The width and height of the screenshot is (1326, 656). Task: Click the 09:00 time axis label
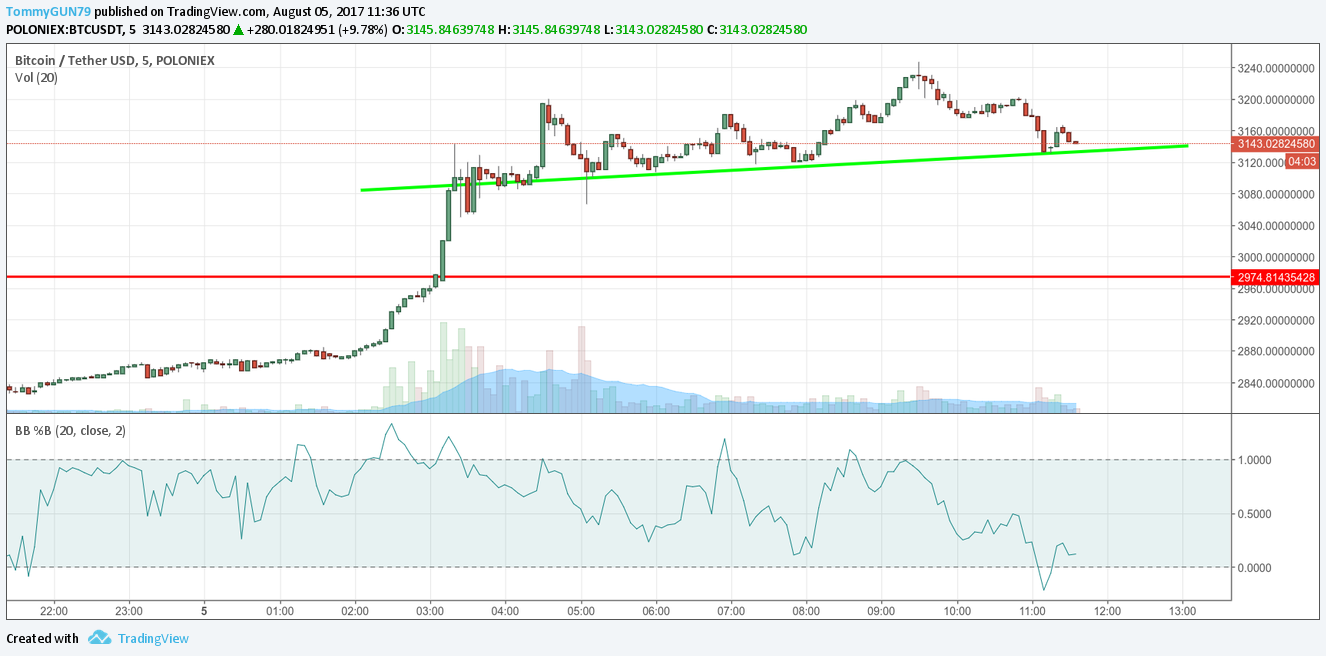(881, 611)
